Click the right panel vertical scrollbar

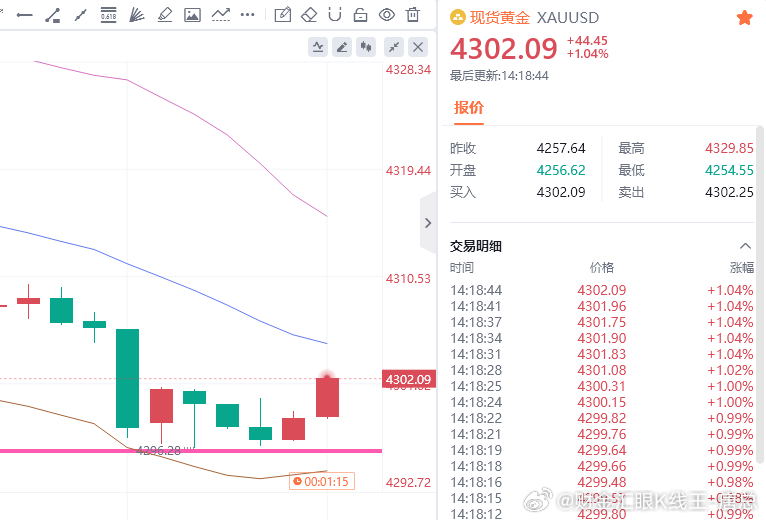click(760, 294)
